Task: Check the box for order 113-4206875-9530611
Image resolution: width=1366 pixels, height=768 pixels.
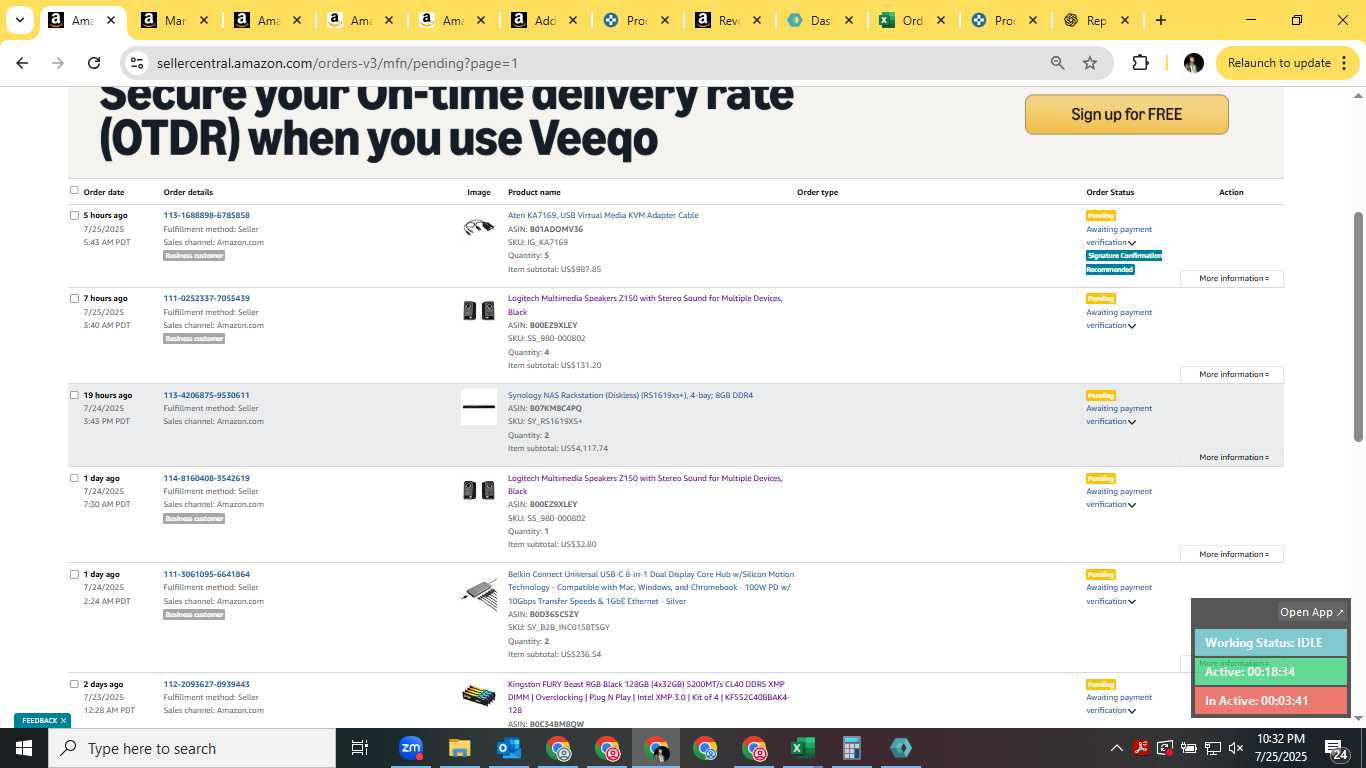Action: coord(74,395)
